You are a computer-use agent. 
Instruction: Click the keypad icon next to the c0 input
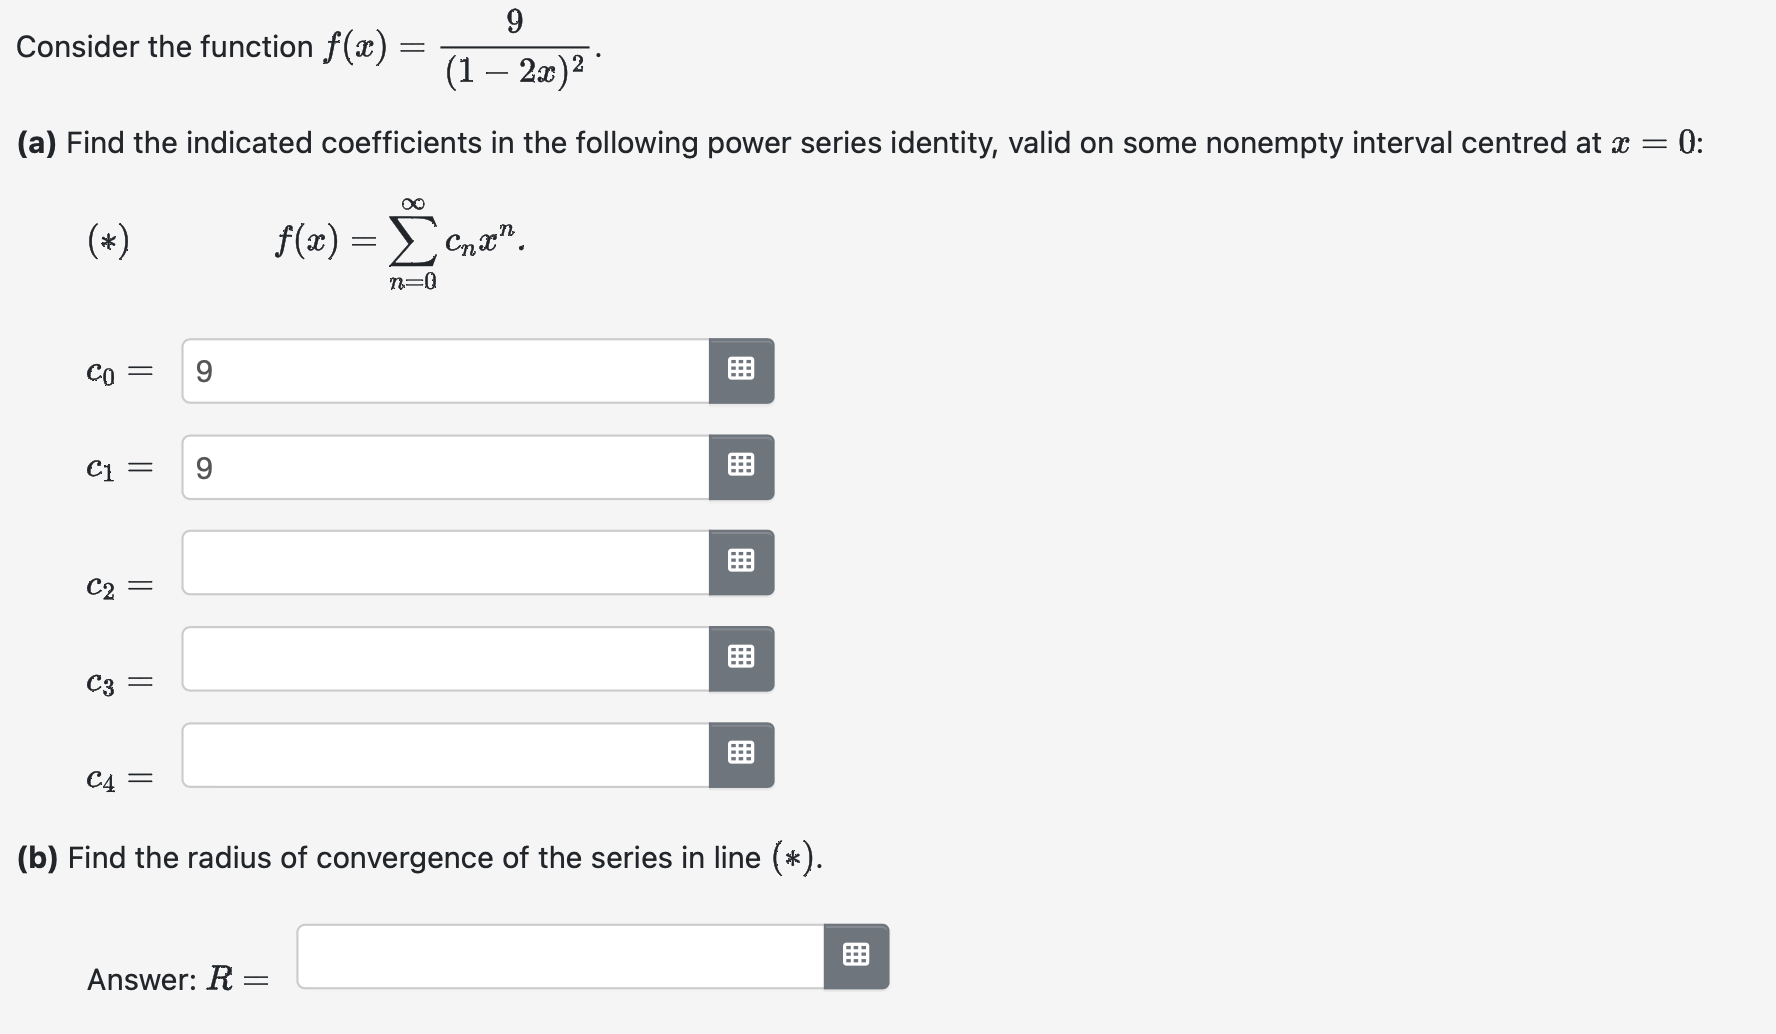pos(740,370)
